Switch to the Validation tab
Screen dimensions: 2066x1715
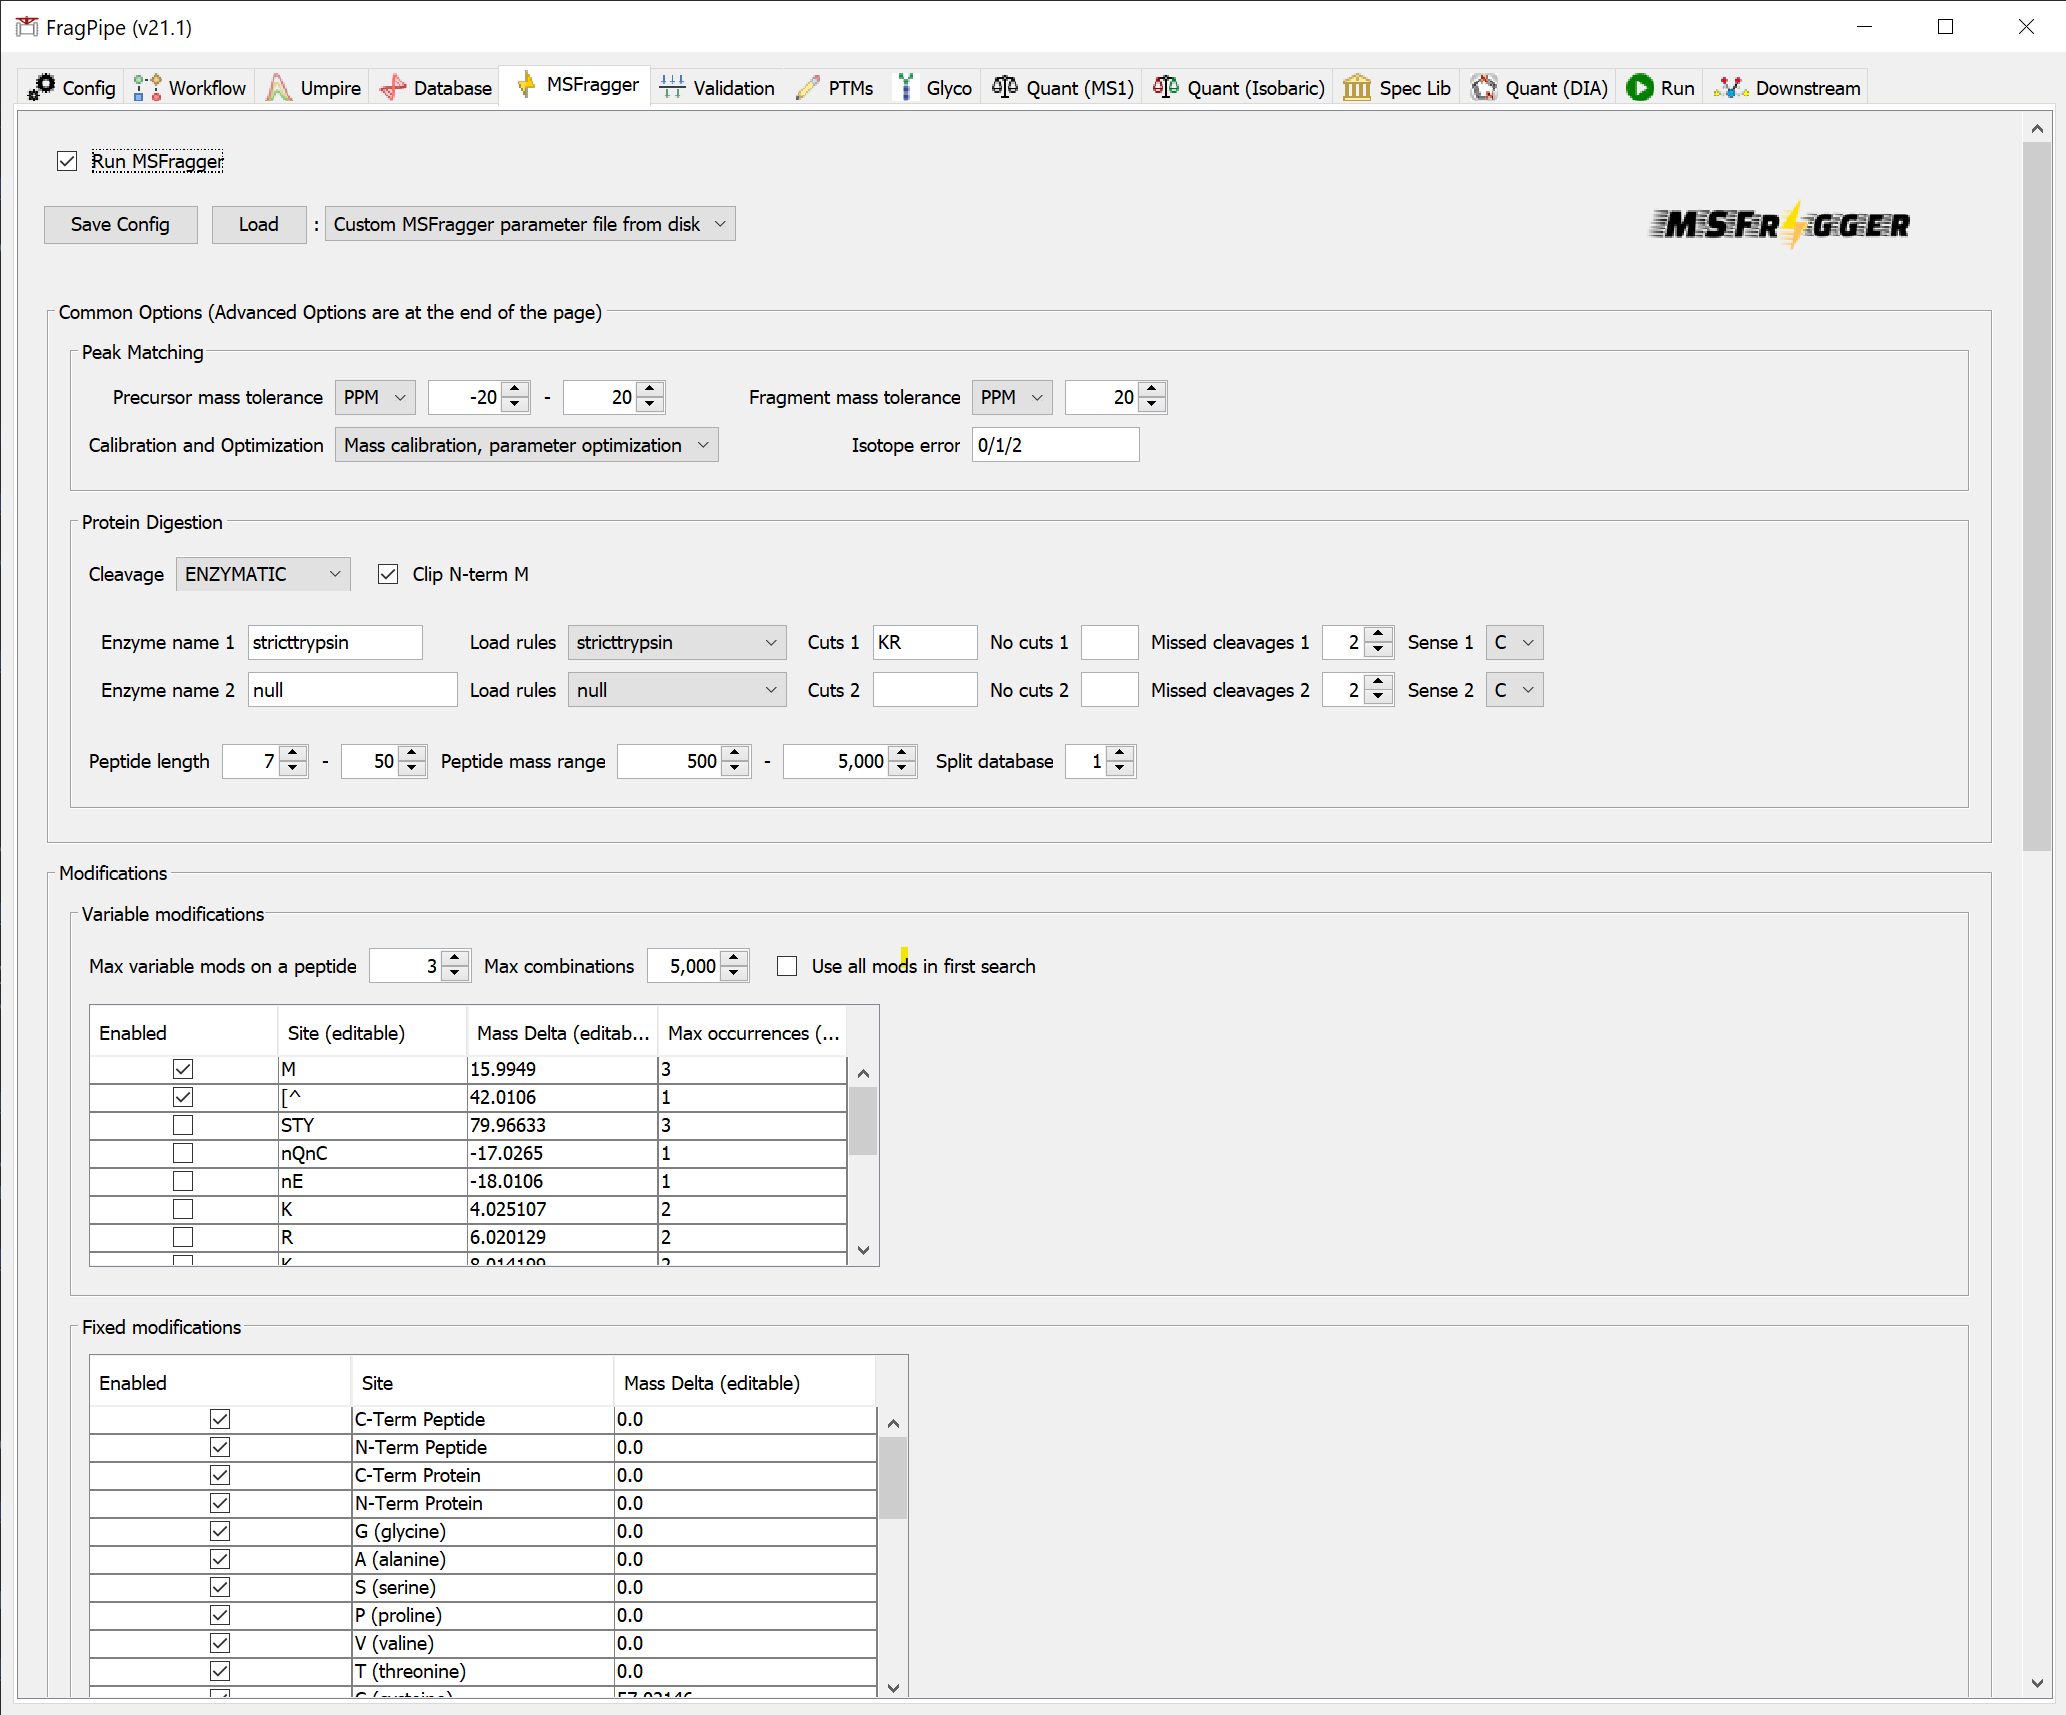718,87
